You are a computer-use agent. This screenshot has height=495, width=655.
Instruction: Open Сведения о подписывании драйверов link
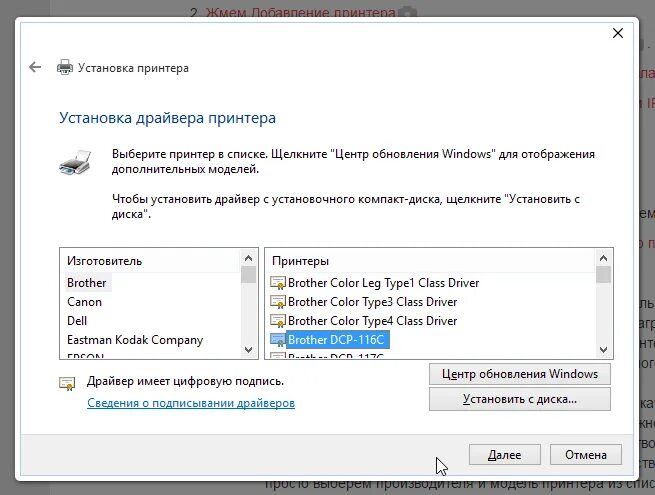pos(191,403)
